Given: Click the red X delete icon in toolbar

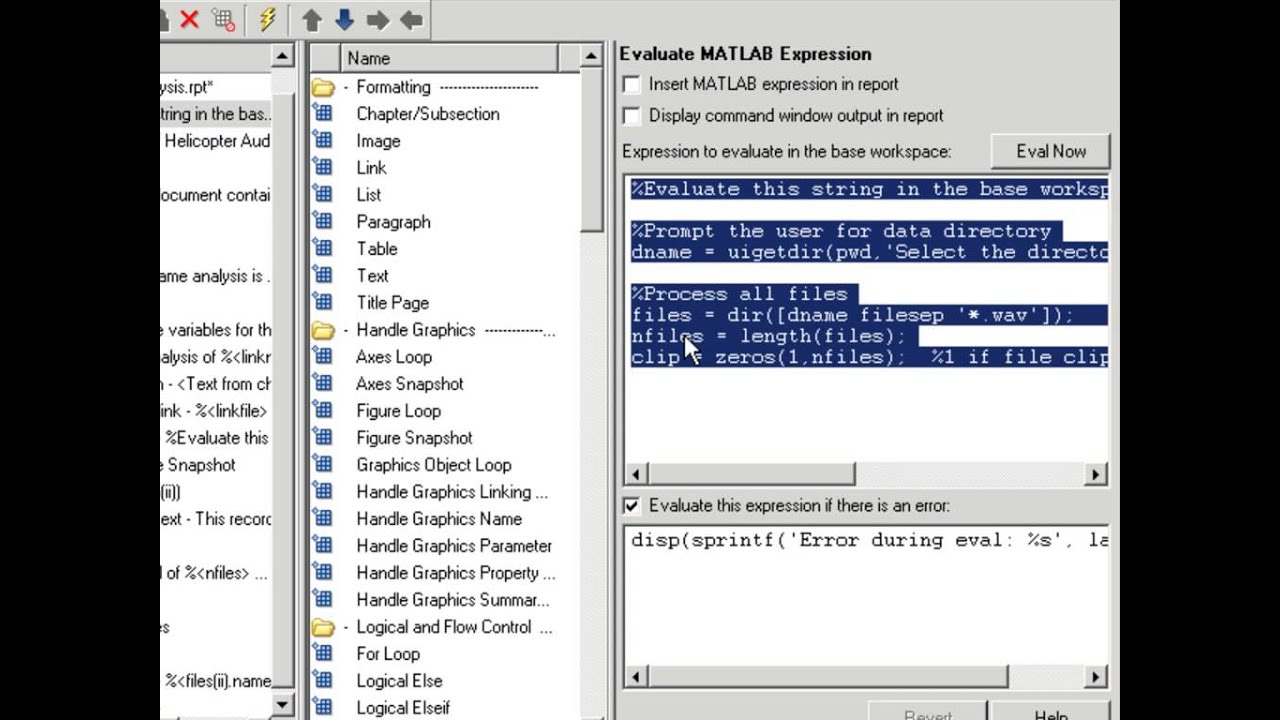Looking at the screenshot, I should point(189,19).
